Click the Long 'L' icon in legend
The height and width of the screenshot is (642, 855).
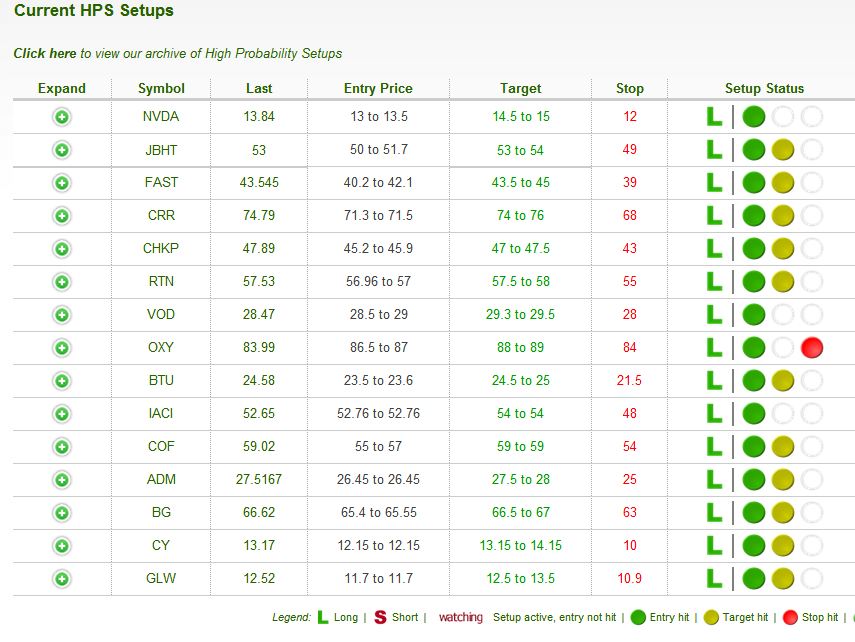click(323, 618)
